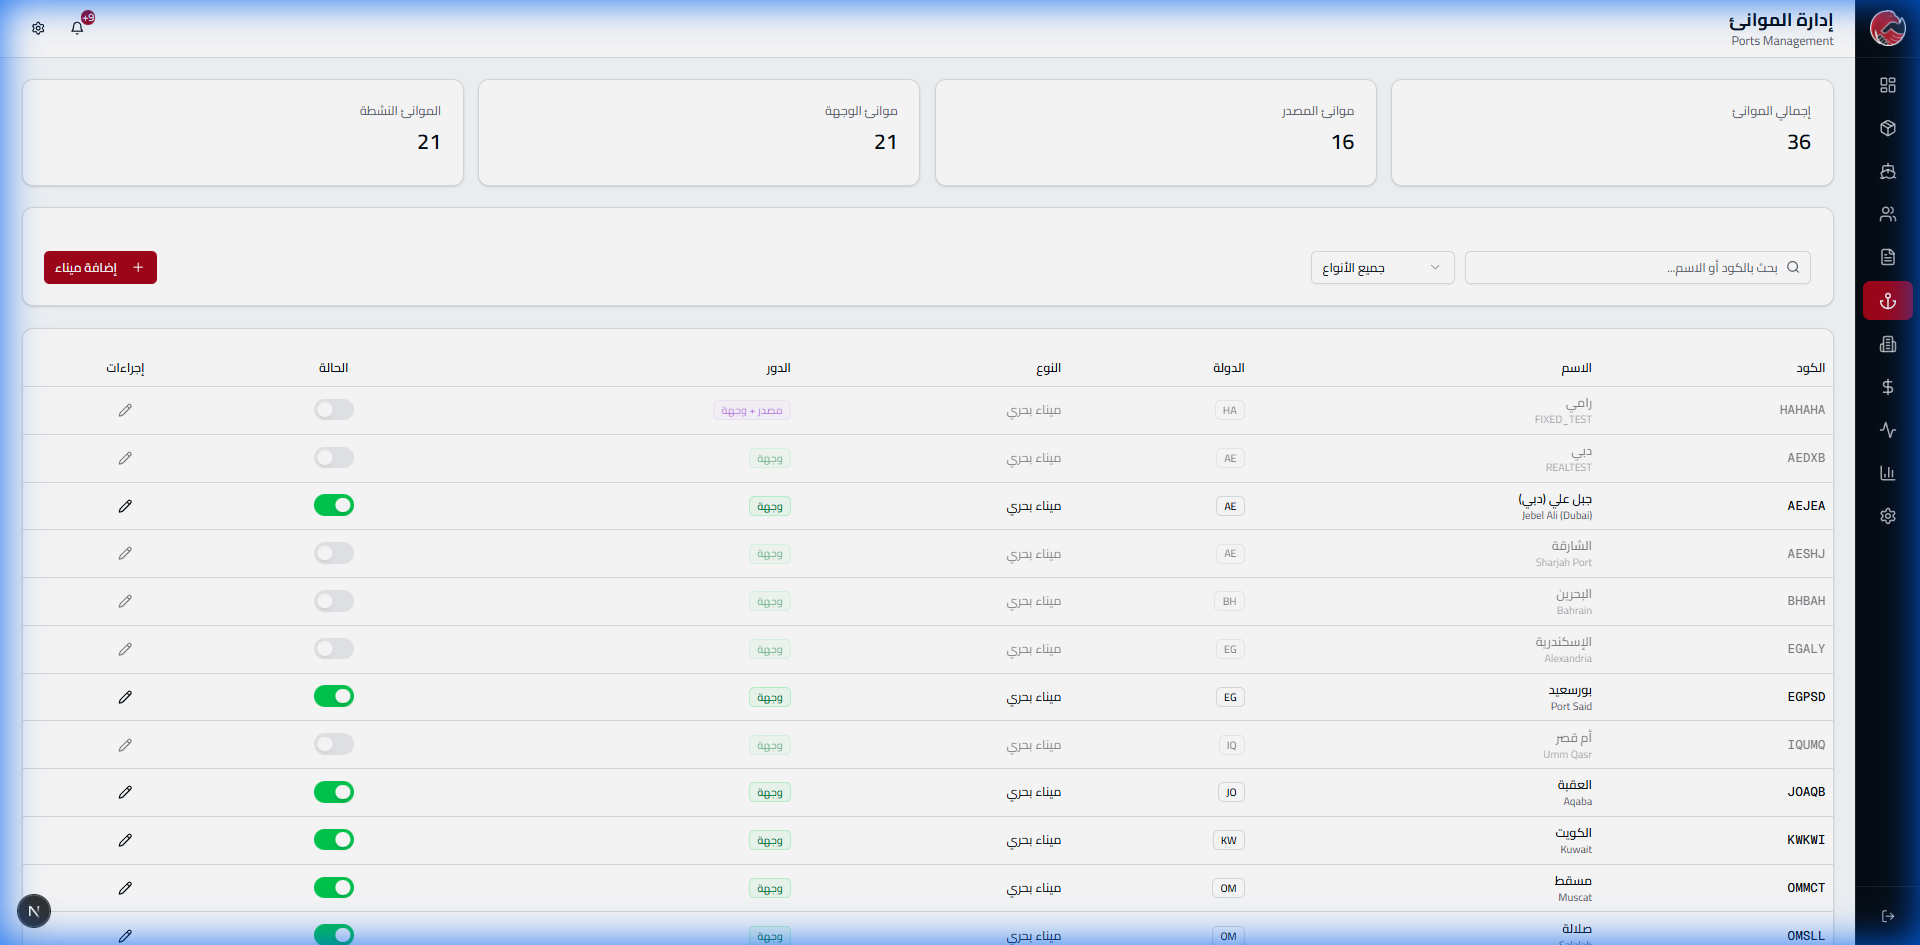Open the document menu item in sidebar

tap(1887, 258)
